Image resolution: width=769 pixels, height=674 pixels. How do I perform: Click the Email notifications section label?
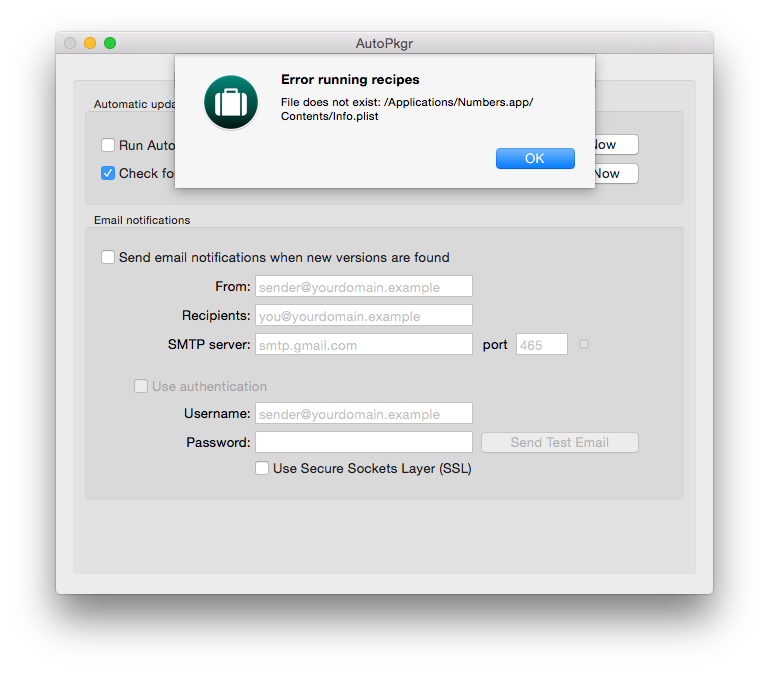click(142, 220)
